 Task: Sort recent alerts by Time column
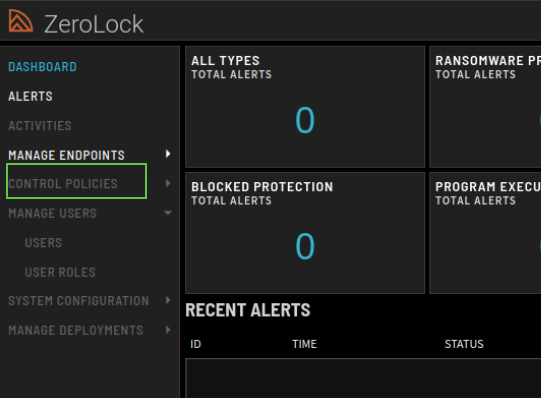[x=304, y=344]
